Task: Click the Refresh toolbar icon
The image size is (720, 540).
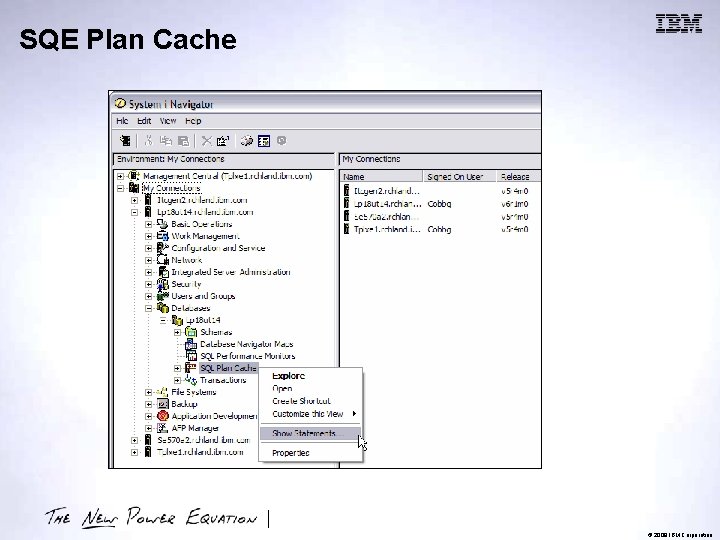Action: pos(247,141)
